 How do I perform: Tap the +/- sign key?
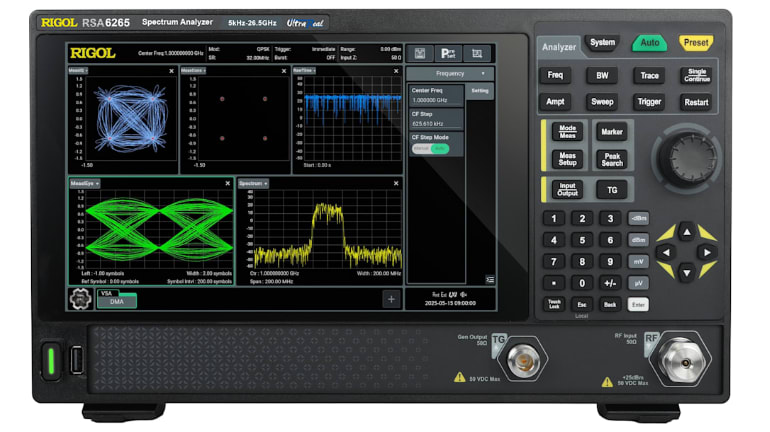click(610, 283)
